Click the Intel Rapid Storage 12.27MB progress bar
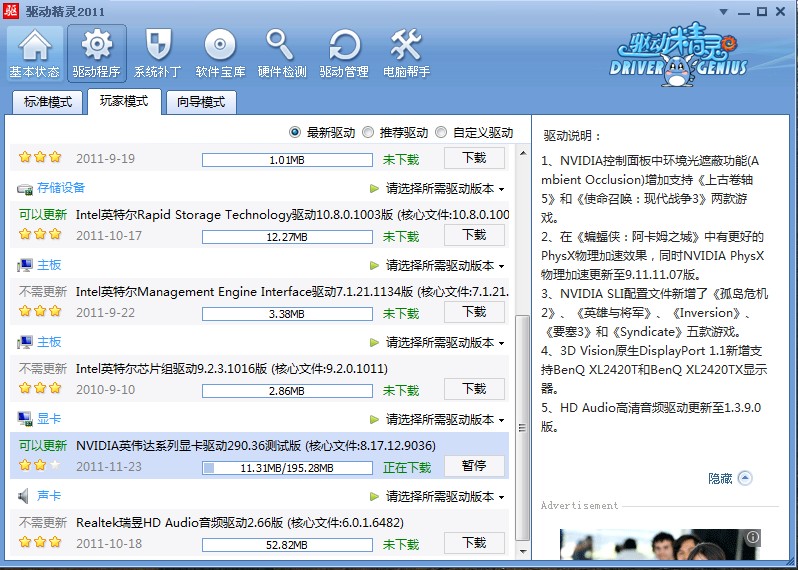The width and height of the screenshot is (798, 570). click(x=287, y=237)
